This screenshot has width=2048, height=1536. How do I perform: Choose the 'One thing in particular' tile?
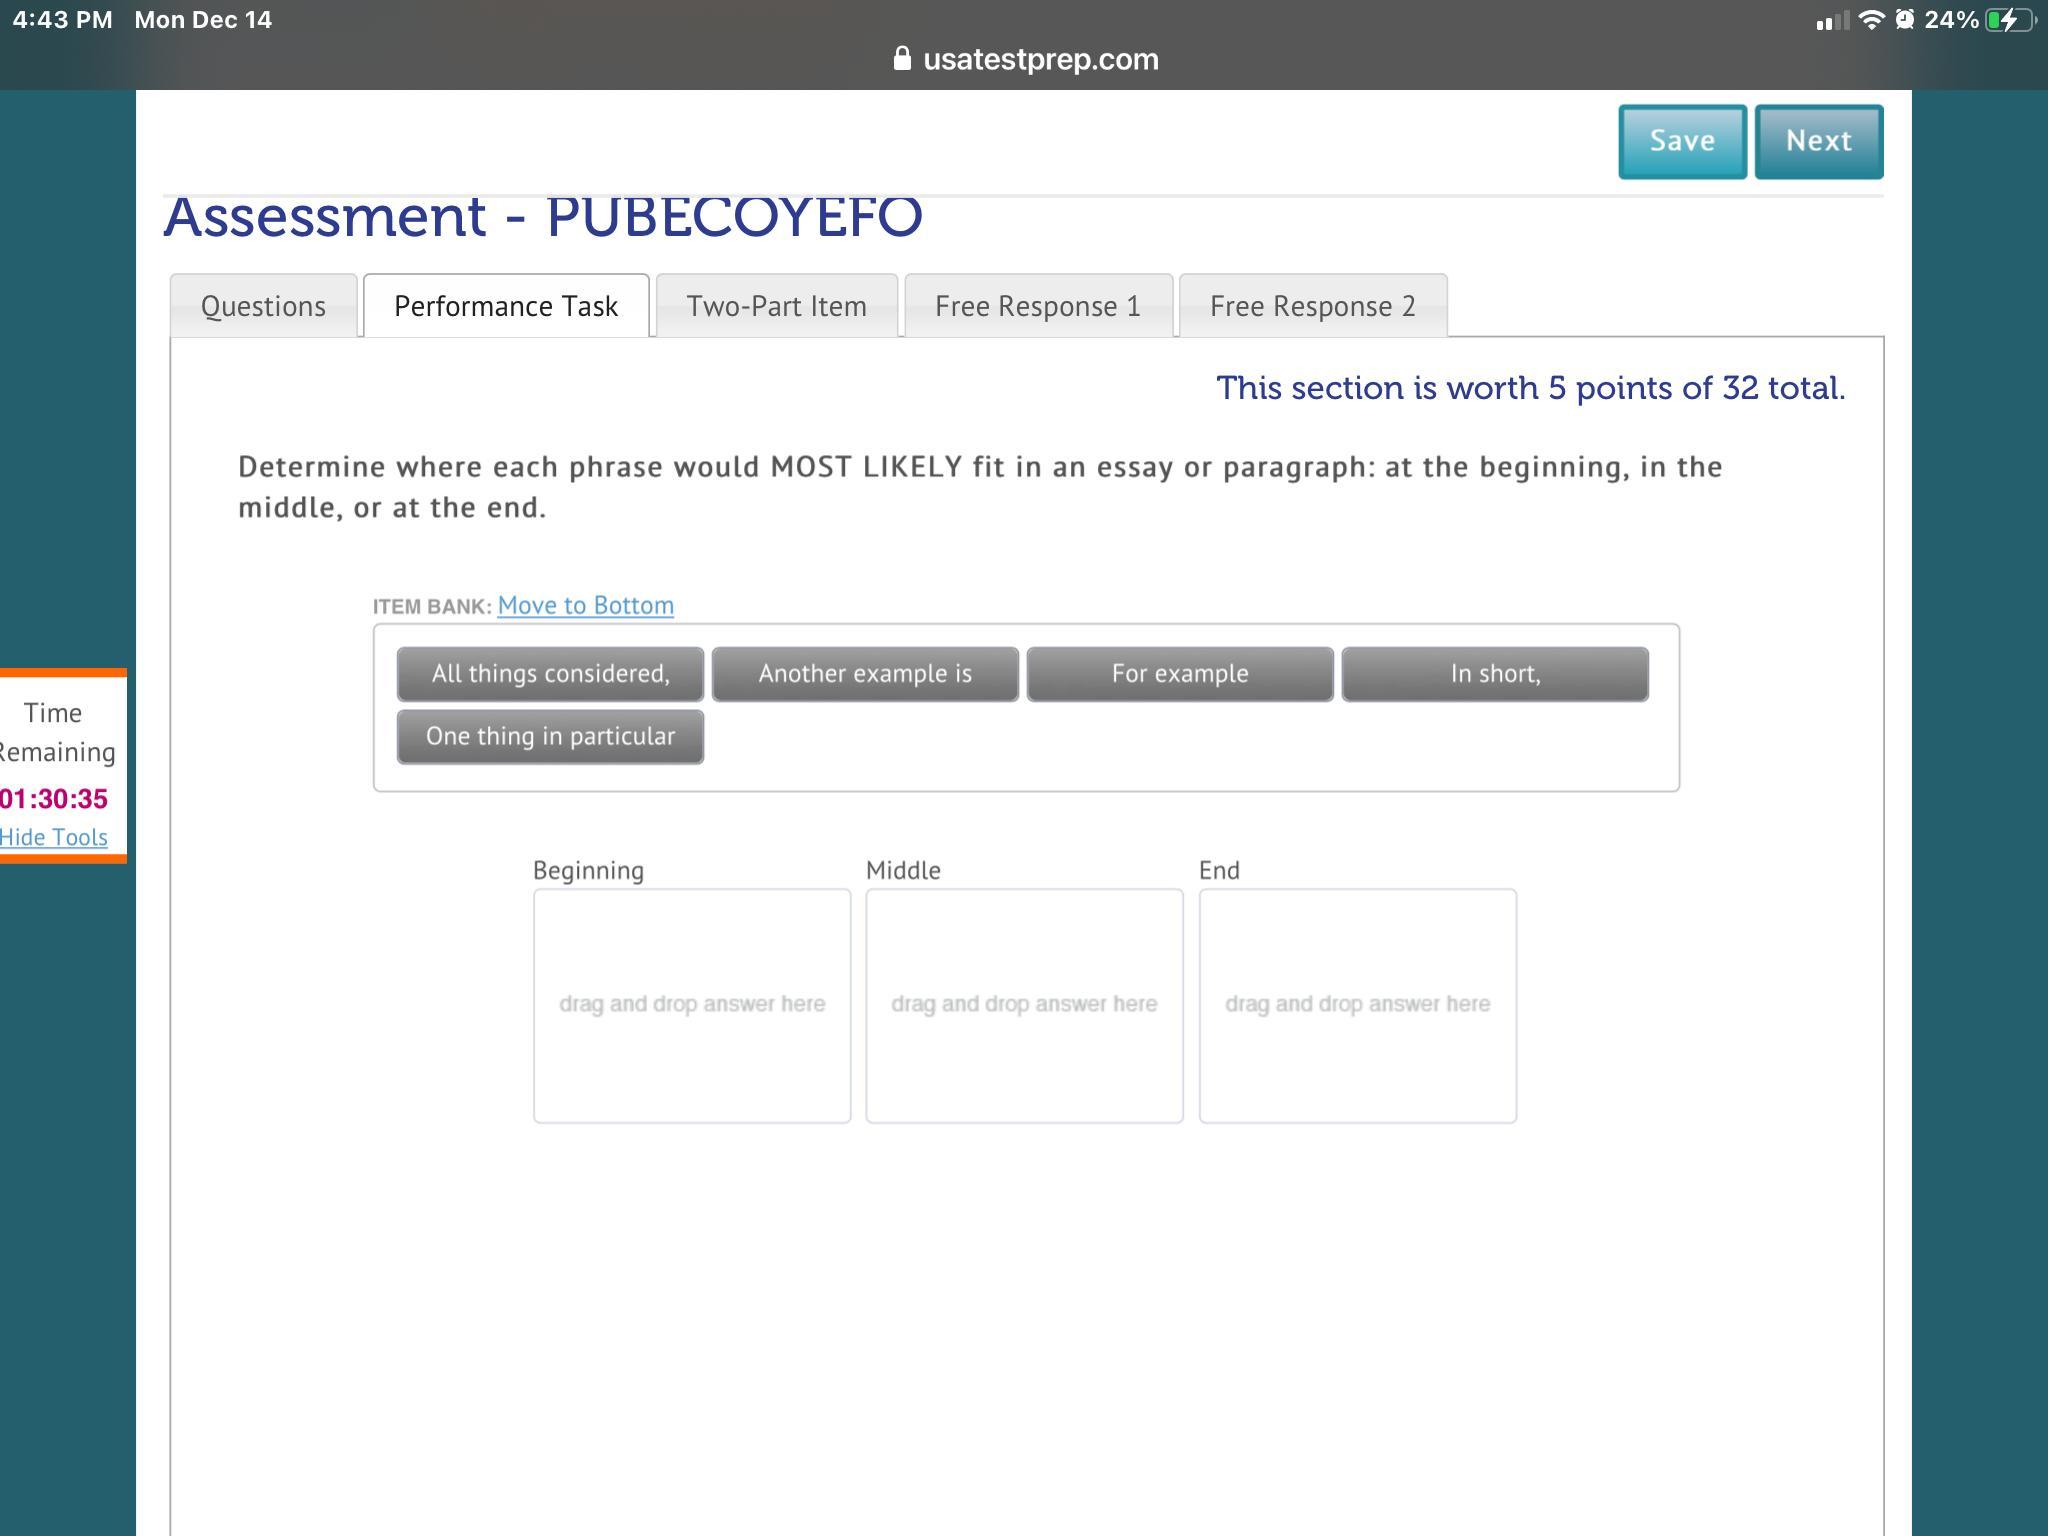tap(550, 737)
